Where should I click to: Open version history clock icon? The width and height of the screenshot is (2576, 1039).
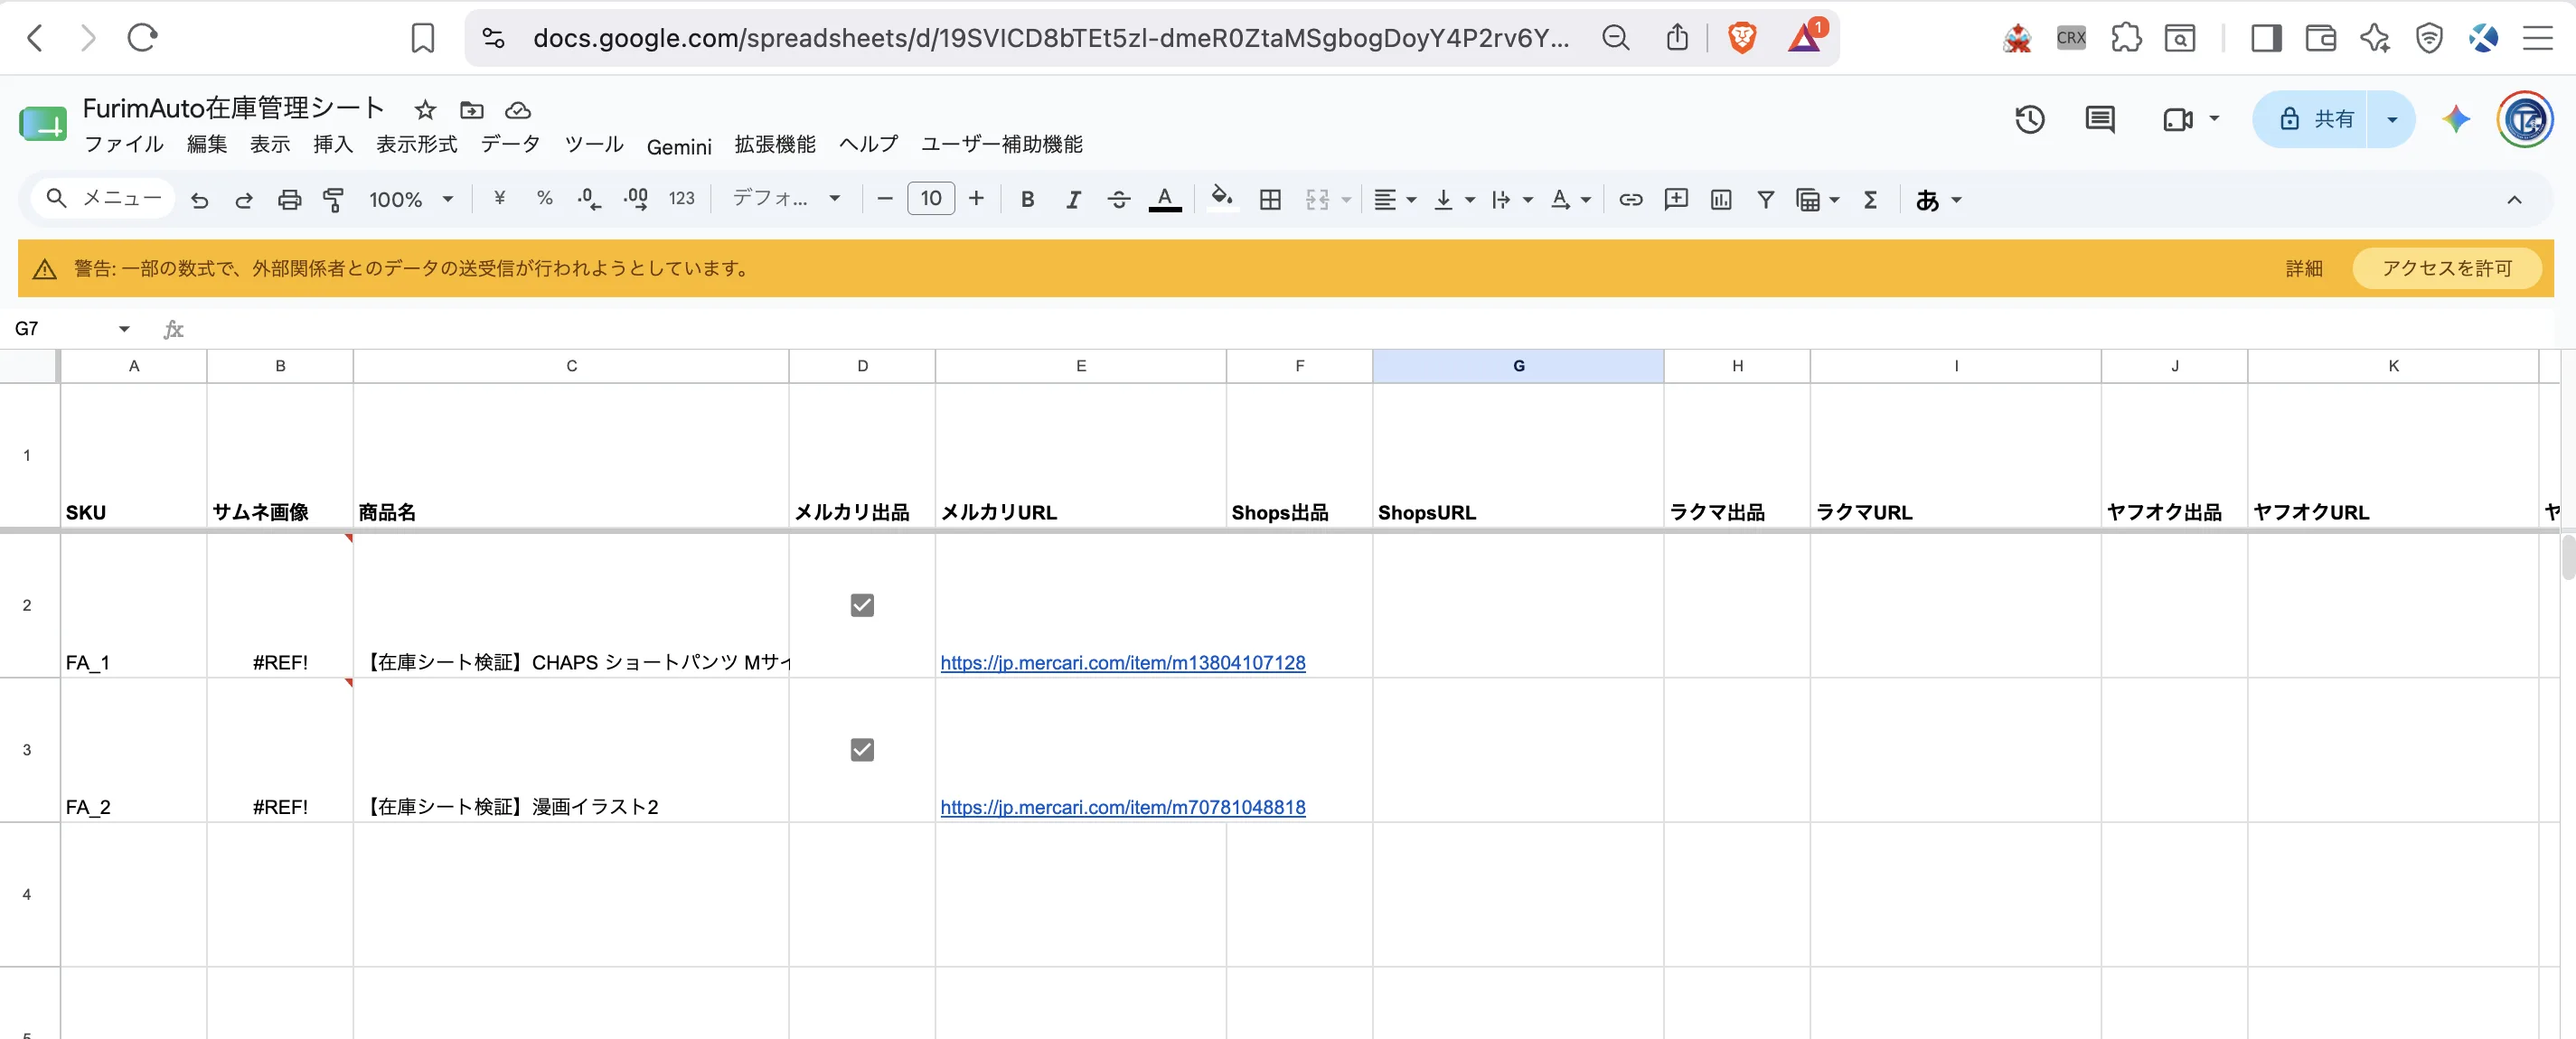(x=2029, y=119)
